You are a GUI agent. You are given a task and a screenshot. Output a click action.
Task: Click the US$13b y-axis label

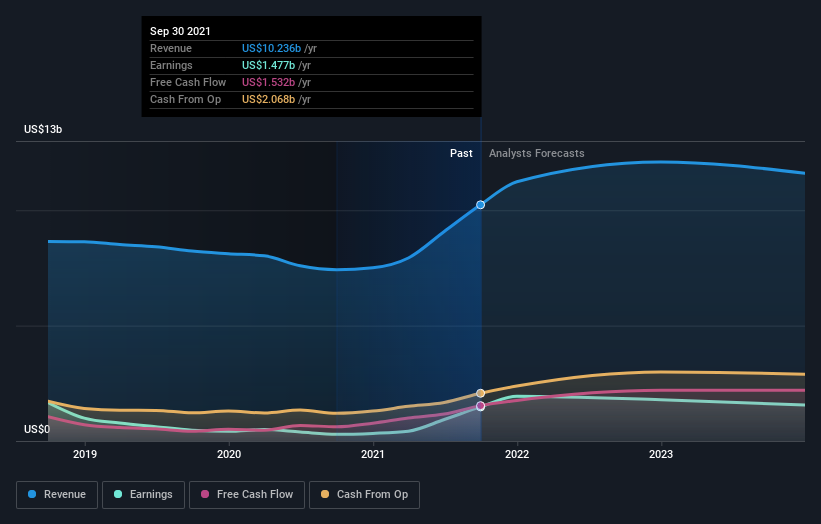click(43, 129)
